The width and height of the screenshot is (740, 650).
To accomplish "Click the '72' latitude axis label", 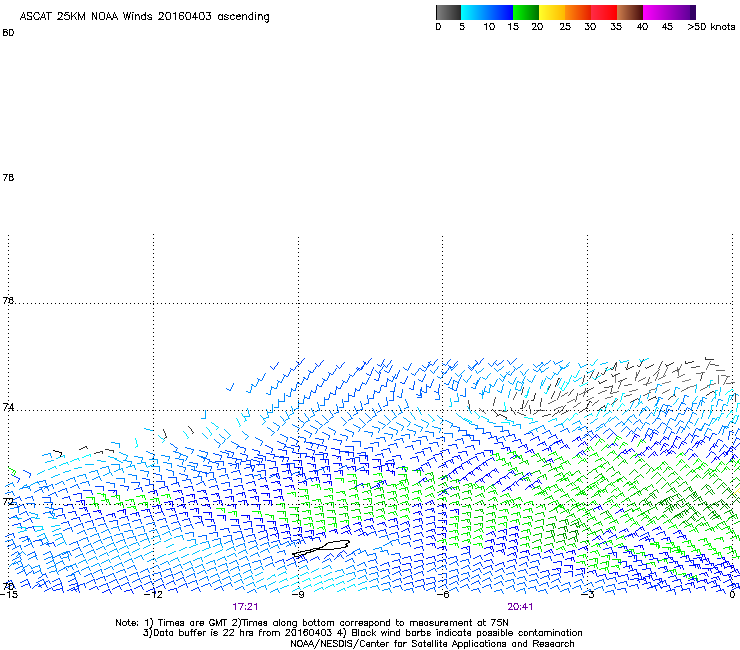I will tap(8, 501).
